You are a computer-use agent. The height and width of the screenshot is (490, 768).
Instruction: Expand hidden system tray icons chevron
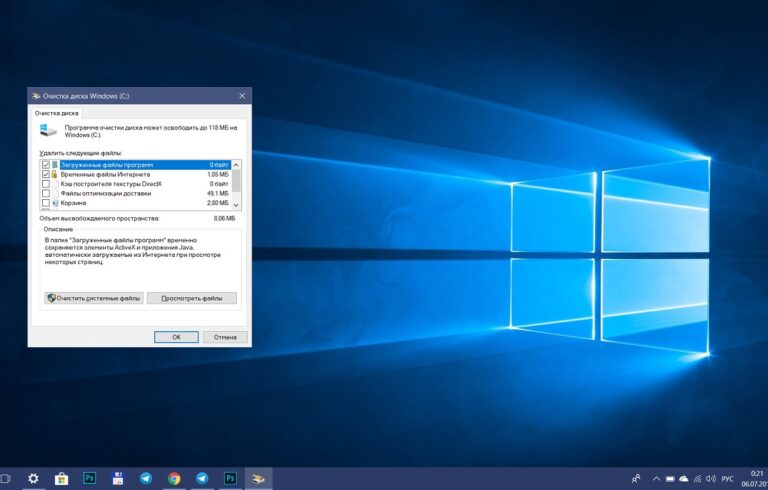pyautogui.click(x=656, y=479)
